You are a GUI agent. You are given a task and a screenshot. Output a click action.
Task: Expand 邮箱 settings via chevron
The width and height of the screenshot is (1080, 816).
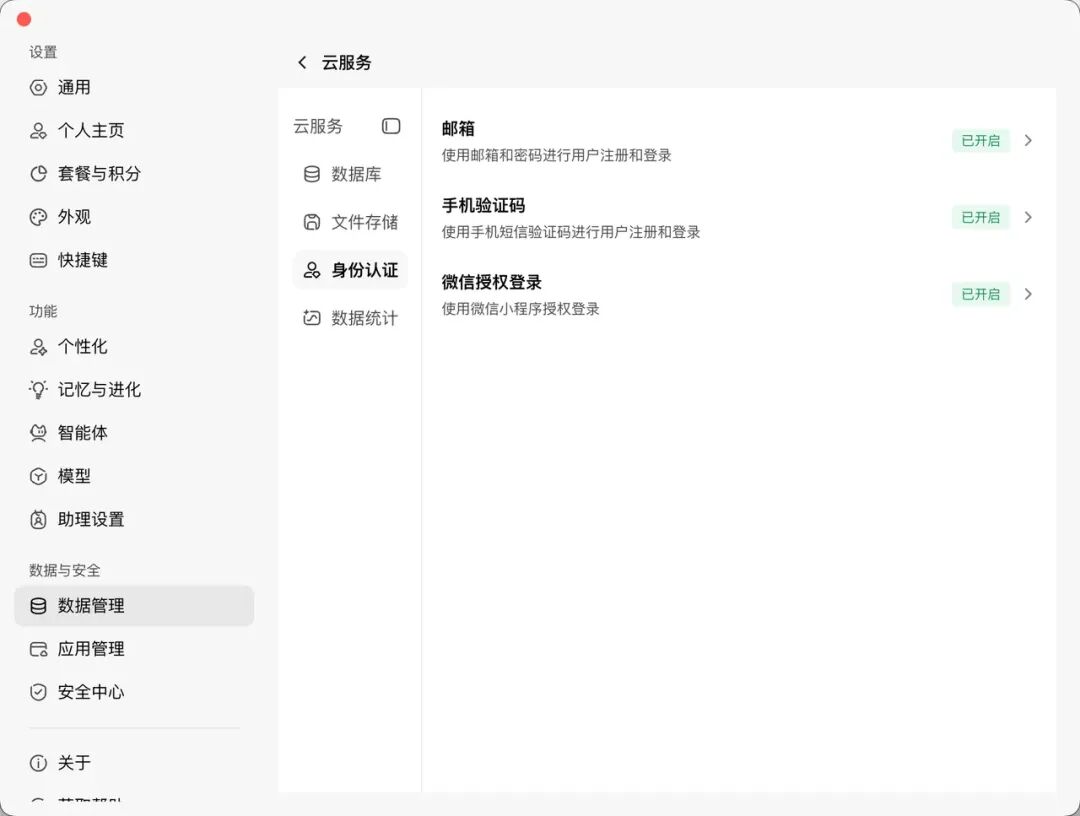click(1028, 140)
